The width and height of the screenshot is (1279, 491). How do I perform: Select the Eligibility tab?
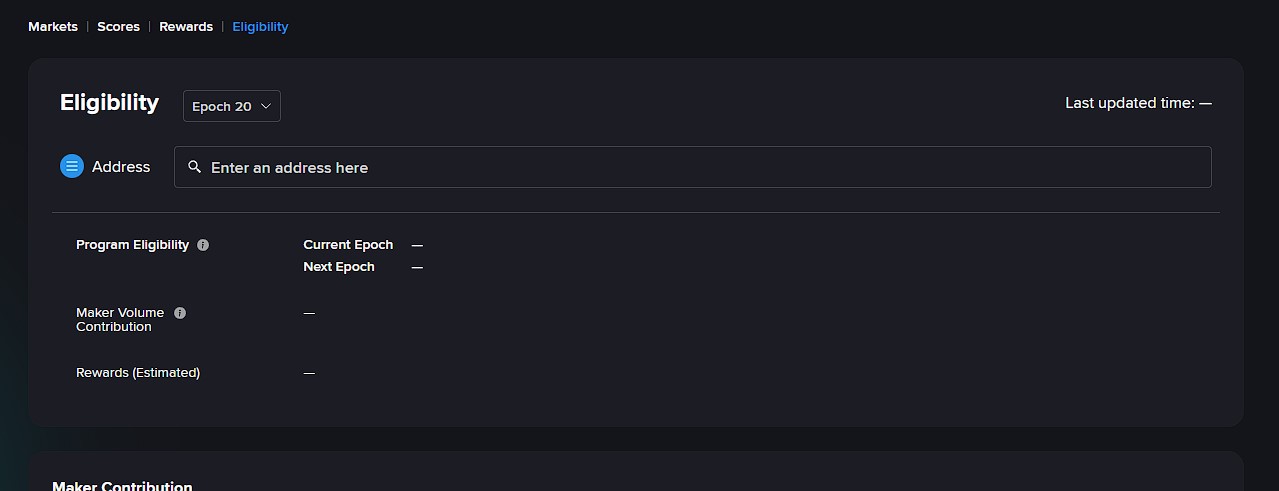pos(260,27)
